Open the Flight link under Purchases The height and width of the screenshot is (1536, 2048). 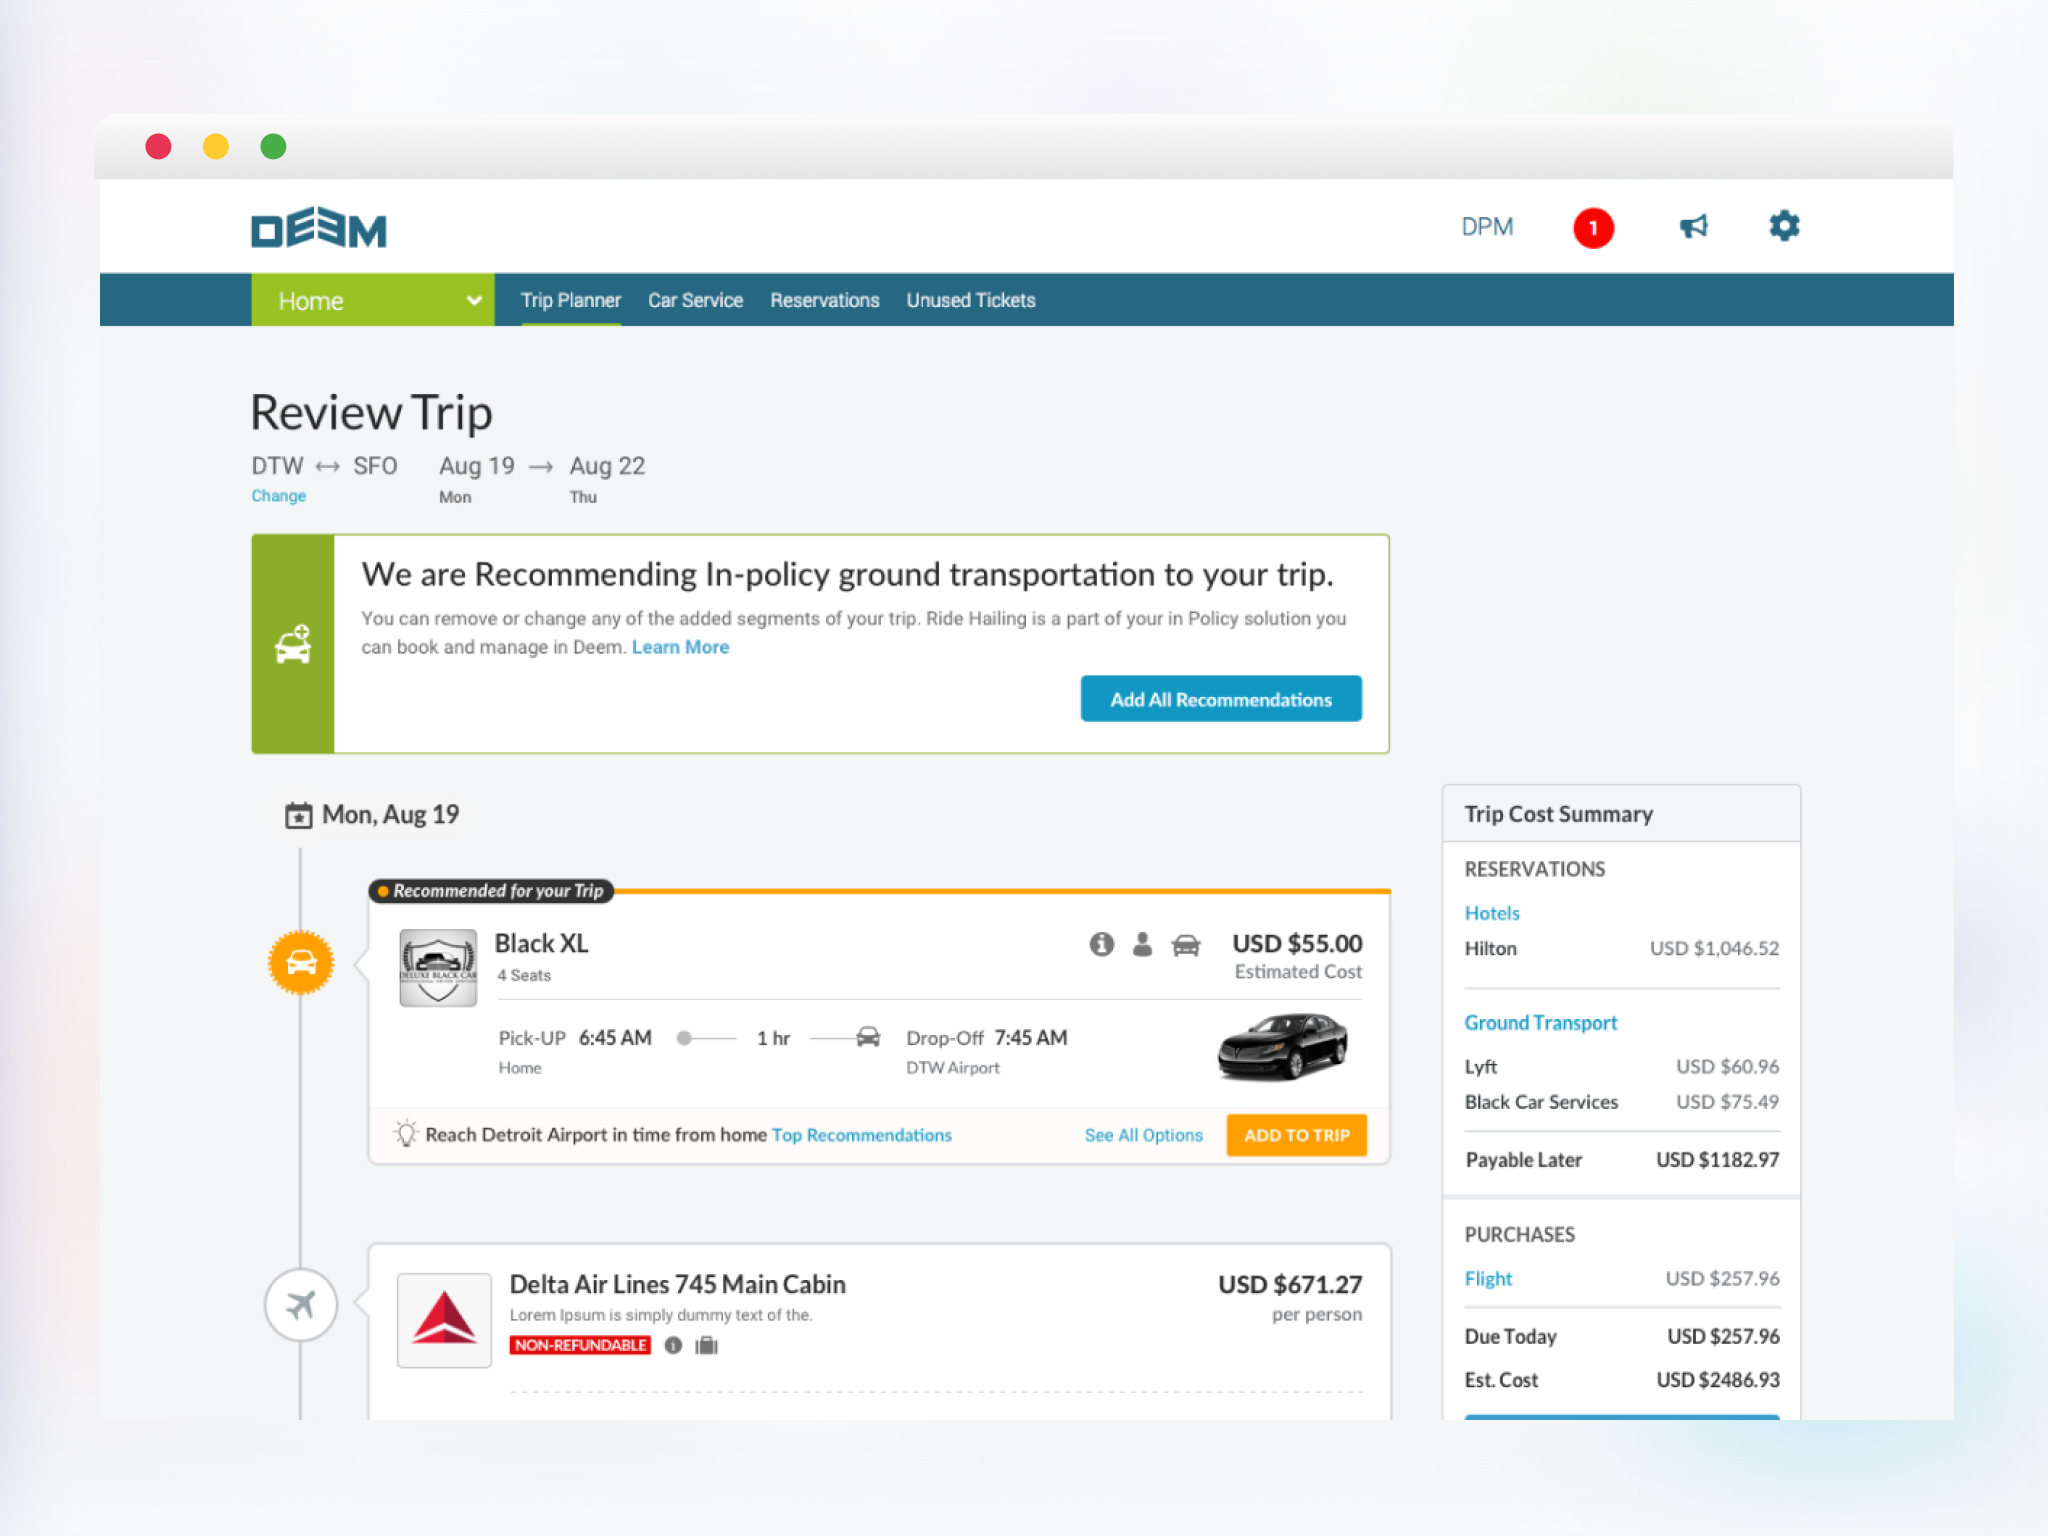[x=1488, y=1279]
